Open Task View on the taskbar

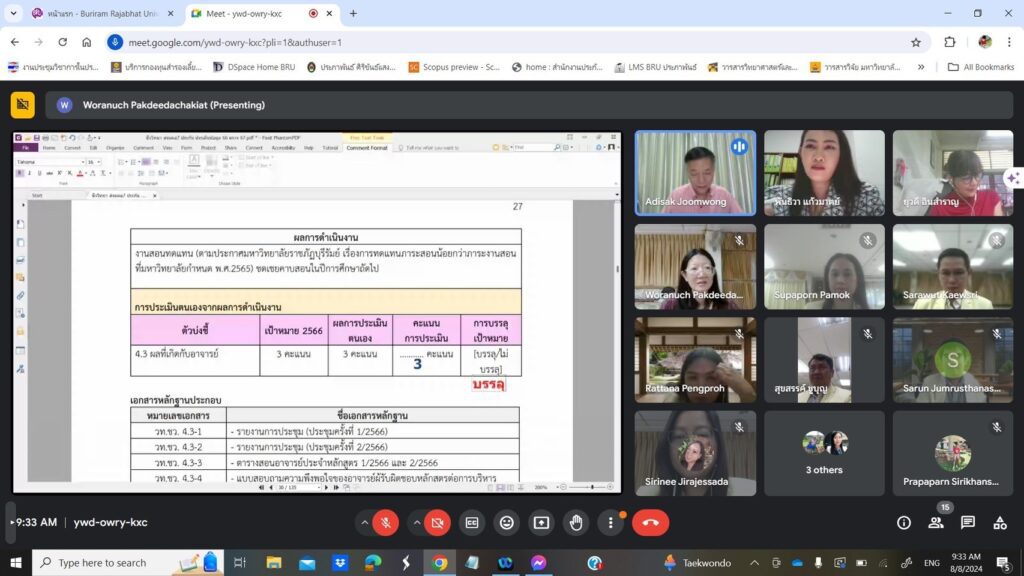(240, 562)
